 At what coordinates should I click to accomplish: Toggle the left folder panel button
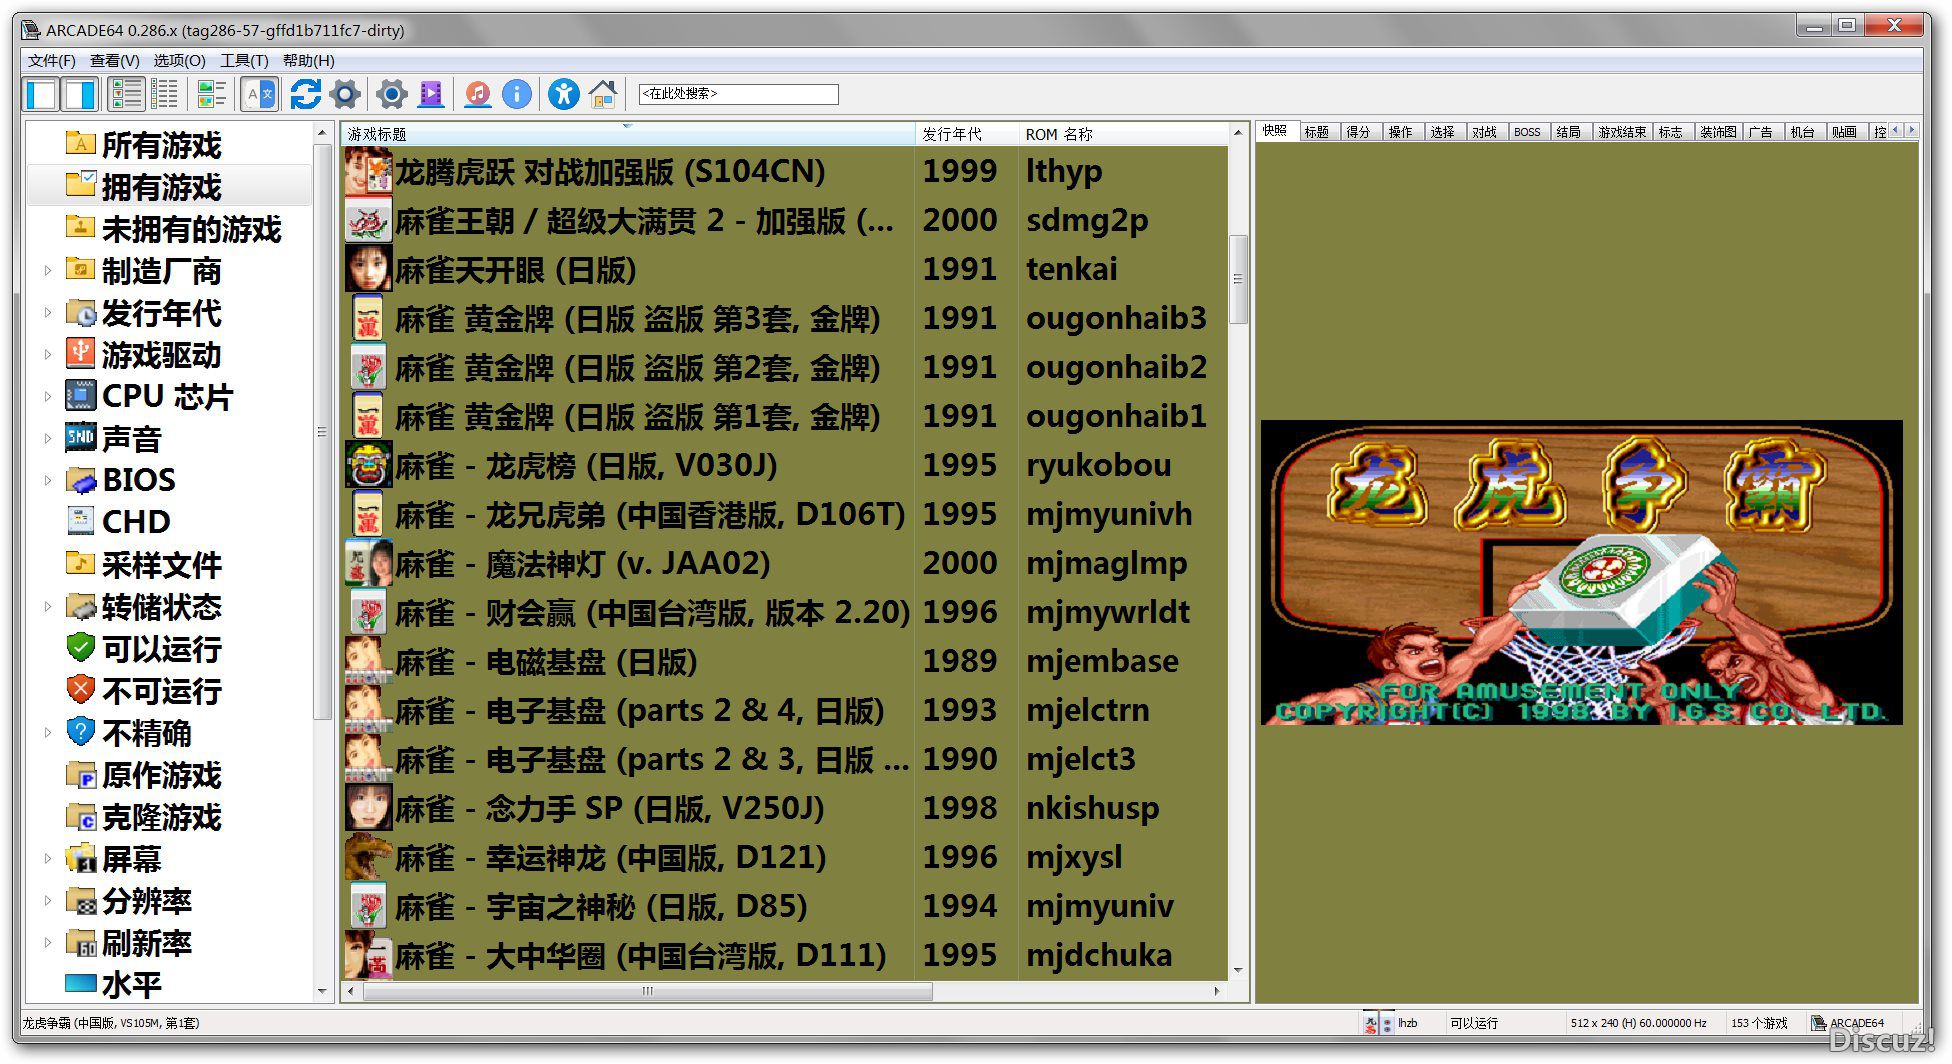(41, 95)
